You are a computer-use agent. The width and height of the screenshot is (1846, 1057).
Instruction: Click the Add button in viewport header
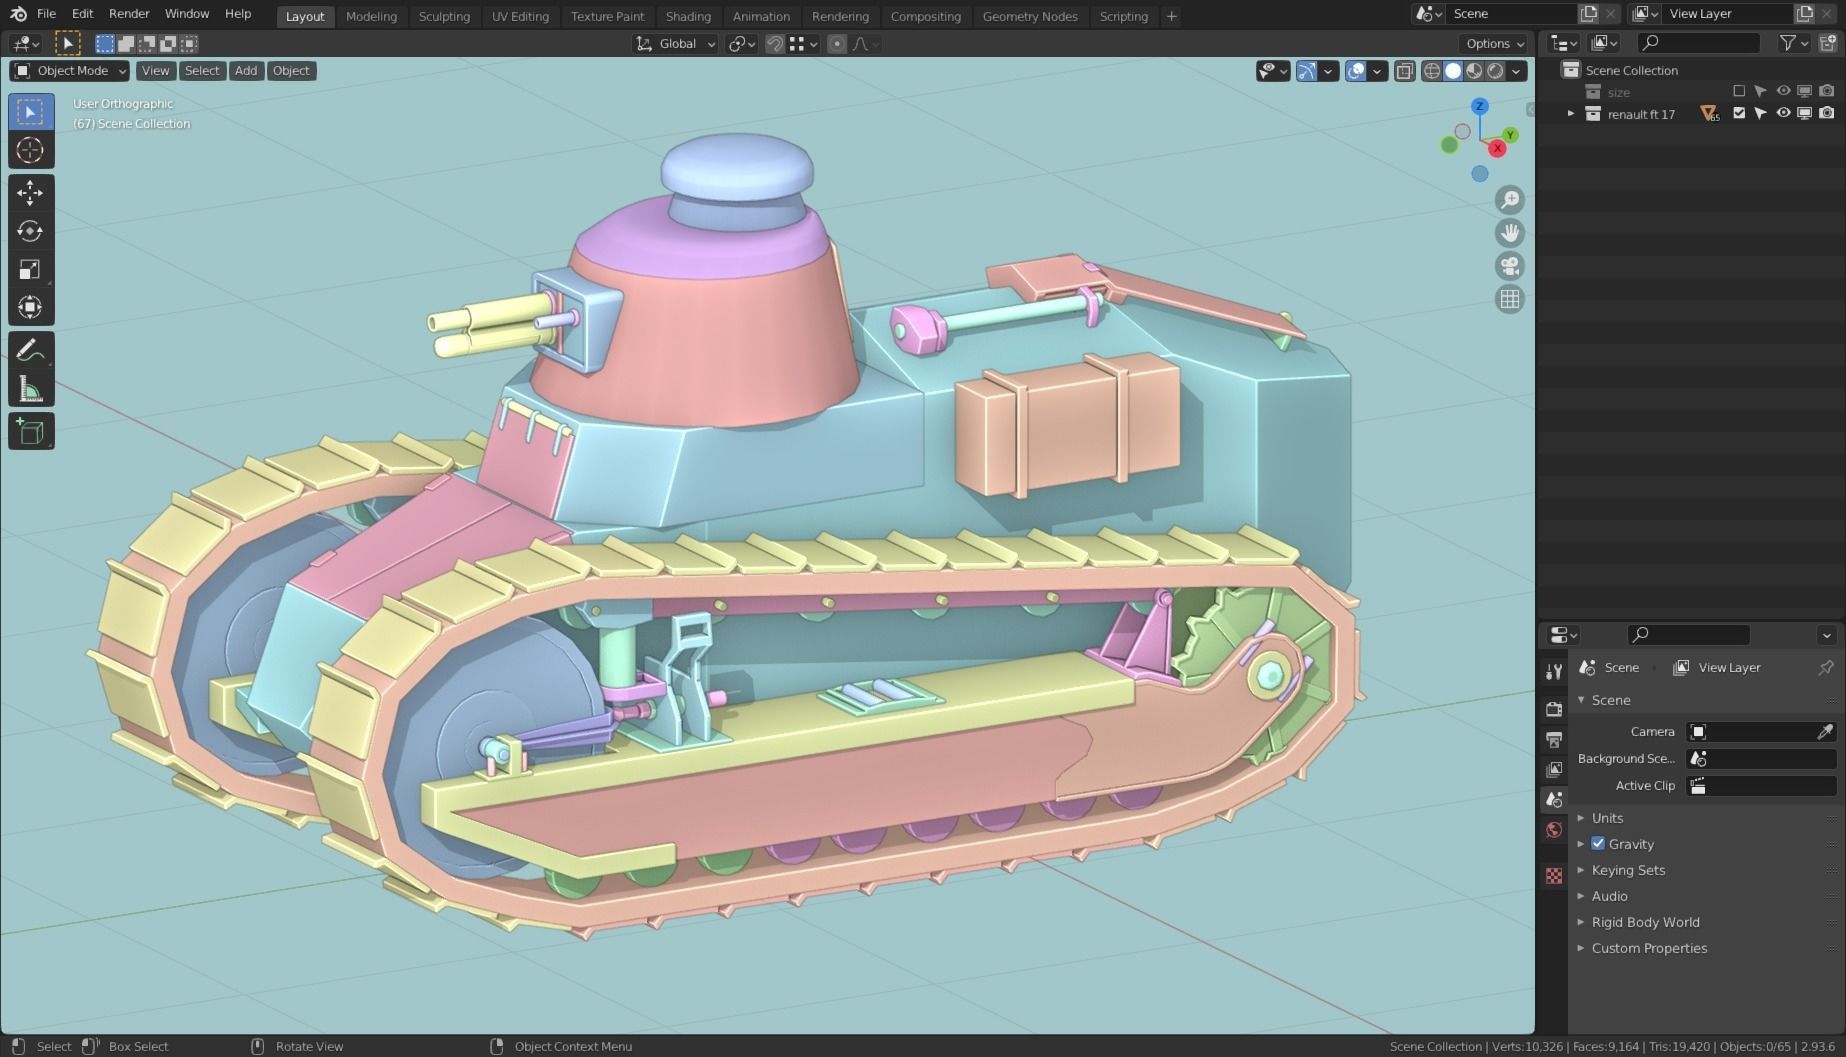246,71
